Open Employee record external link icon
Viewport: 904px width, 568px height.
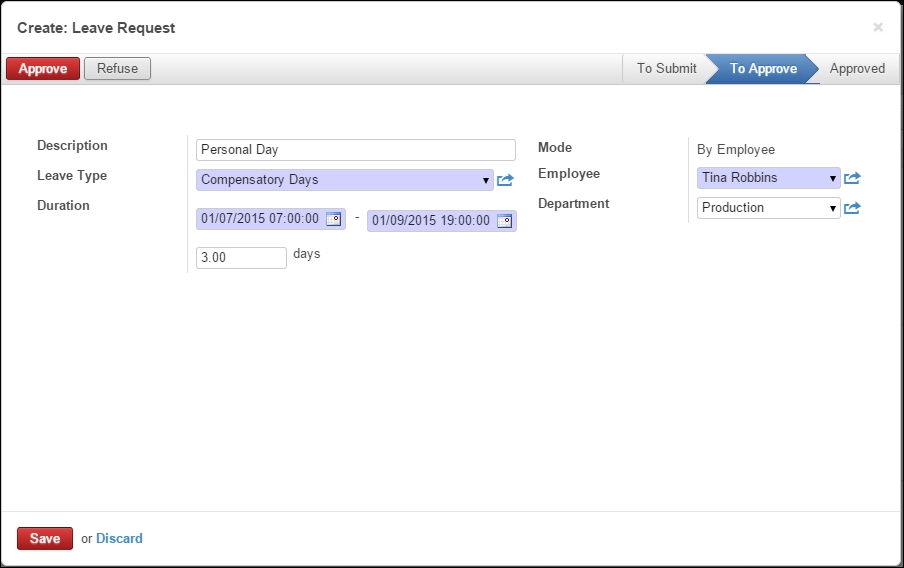pos(852,178)
